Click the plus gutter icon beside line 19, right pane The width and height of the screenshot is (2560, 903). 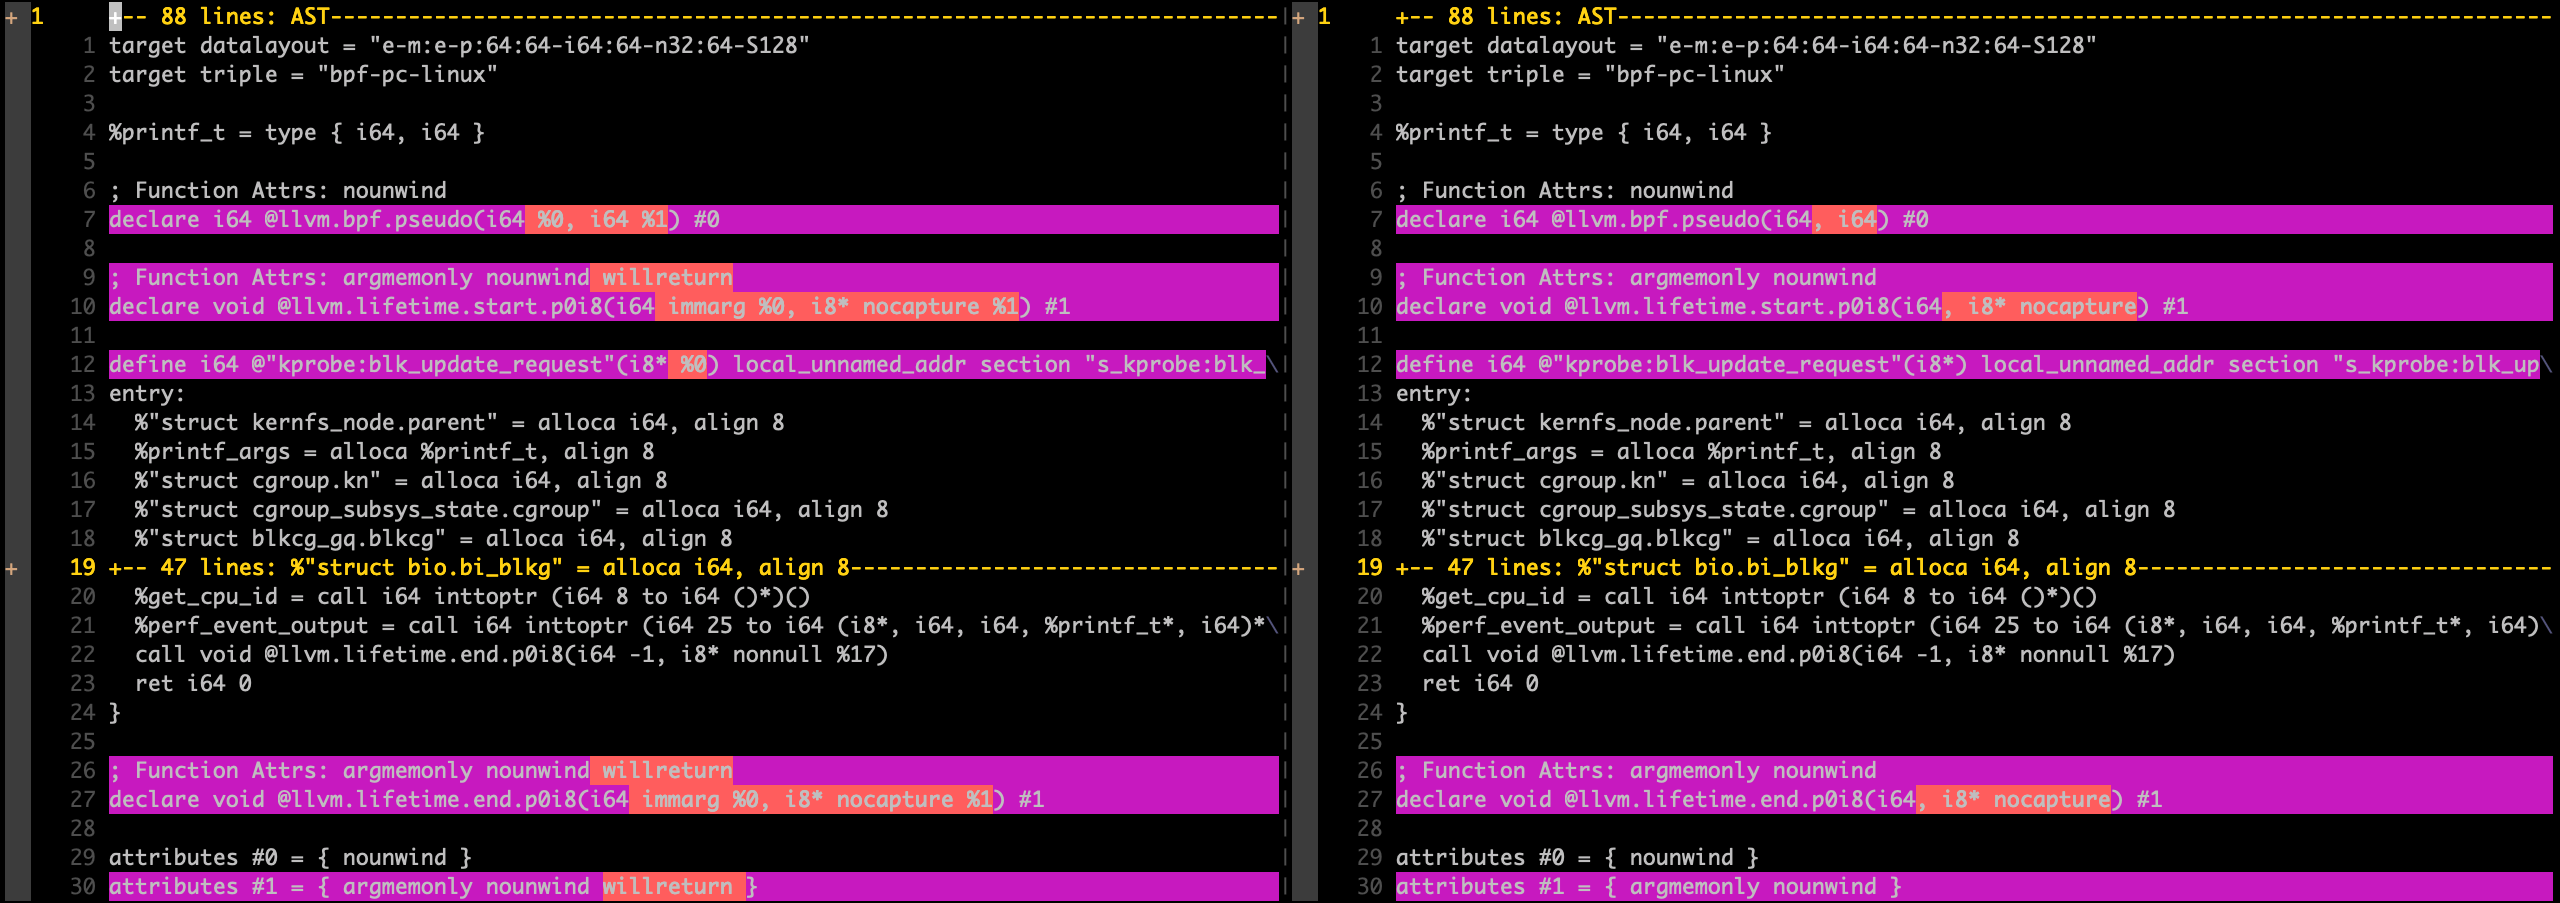click(1300, 567)
